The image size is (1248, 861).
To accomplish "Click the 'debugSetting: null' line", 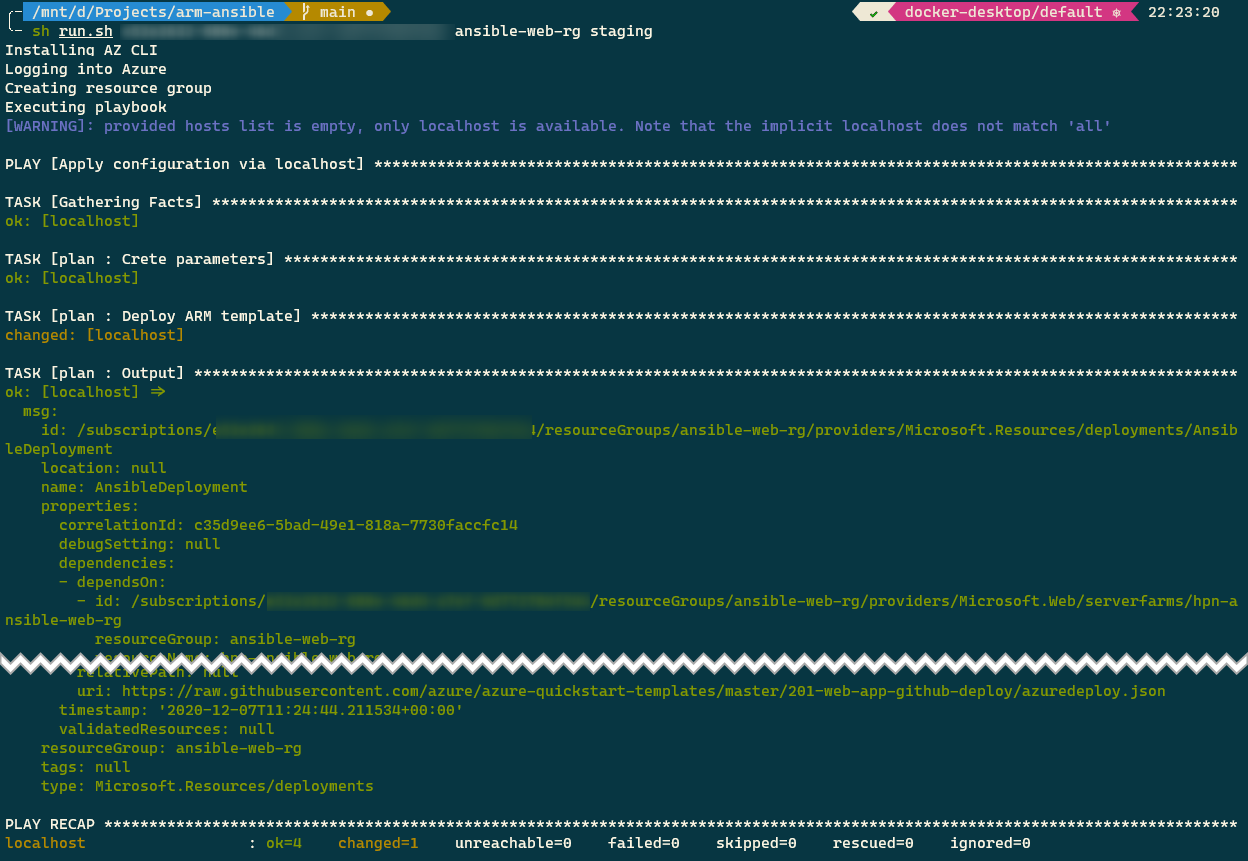I will (140, 544).
